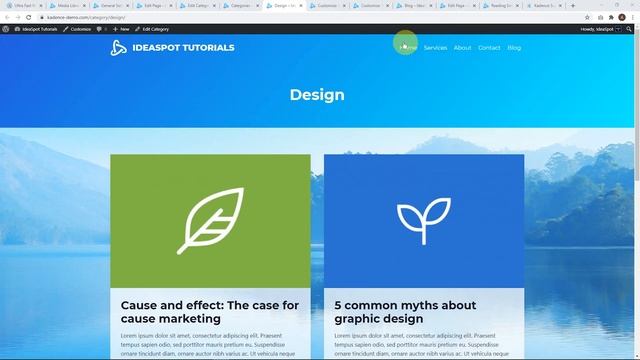Open the Chrome three-dot menu
The height and width of the screenshot is (360, 640).
633,18
